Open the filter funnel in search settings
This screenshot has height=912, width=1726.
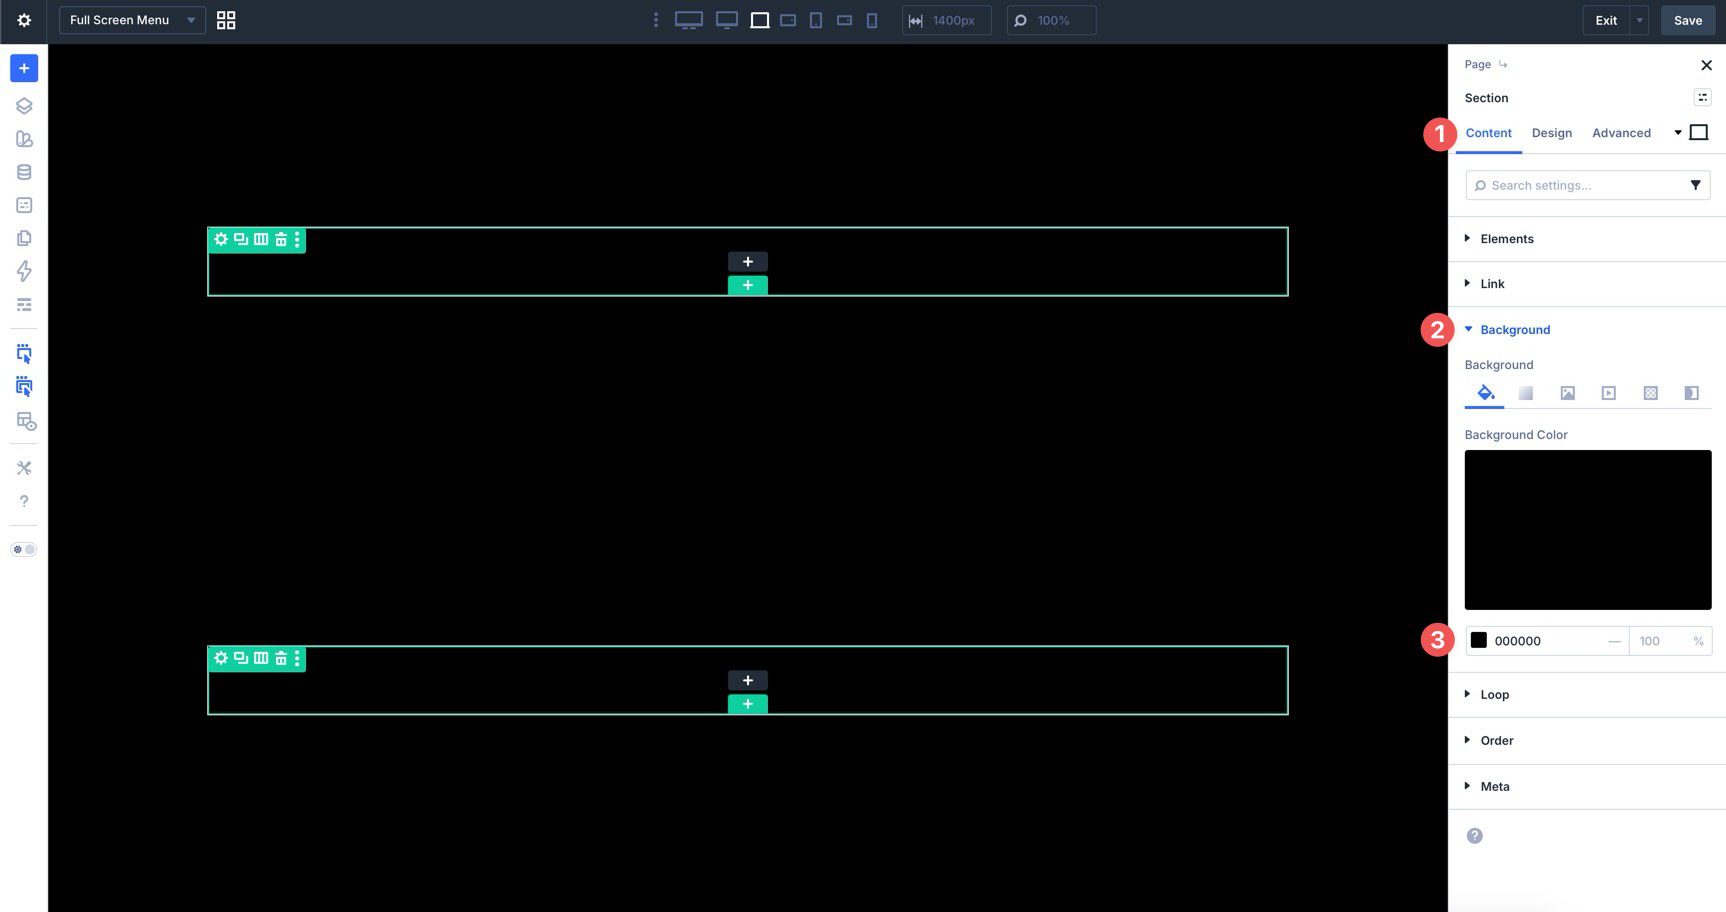[1695, 185]
